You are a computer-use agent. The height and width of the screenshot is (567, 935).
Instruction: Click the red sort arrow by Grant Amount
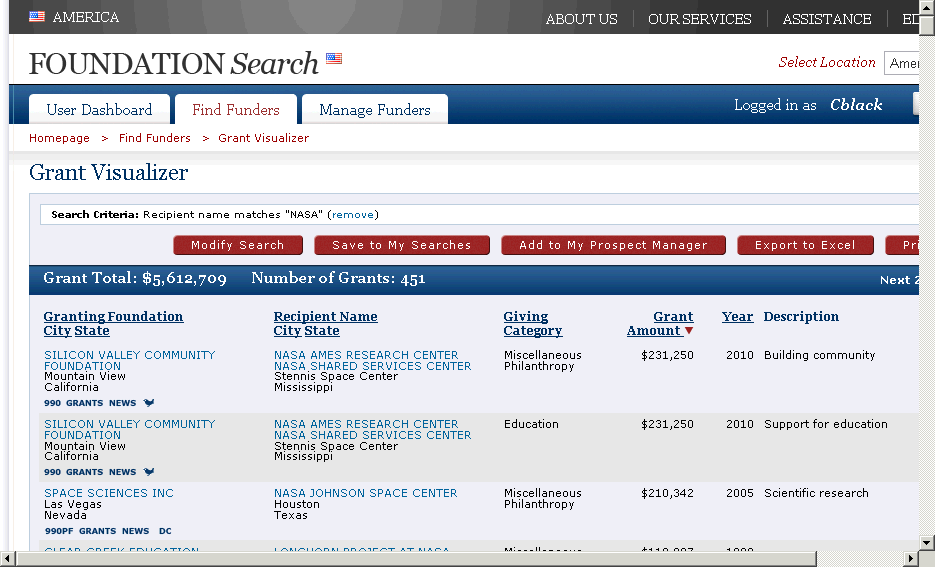click(x=689, y=331)
